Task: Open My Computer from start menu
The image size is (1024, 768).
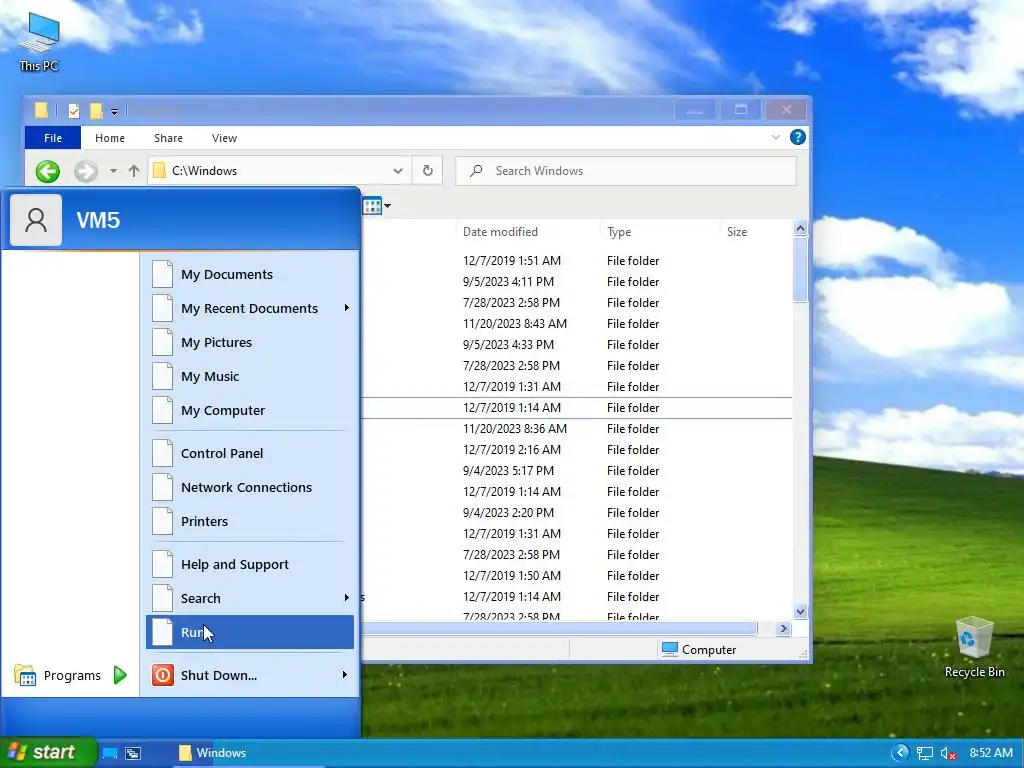Action: pyautogui.click(x=250, y=410)
